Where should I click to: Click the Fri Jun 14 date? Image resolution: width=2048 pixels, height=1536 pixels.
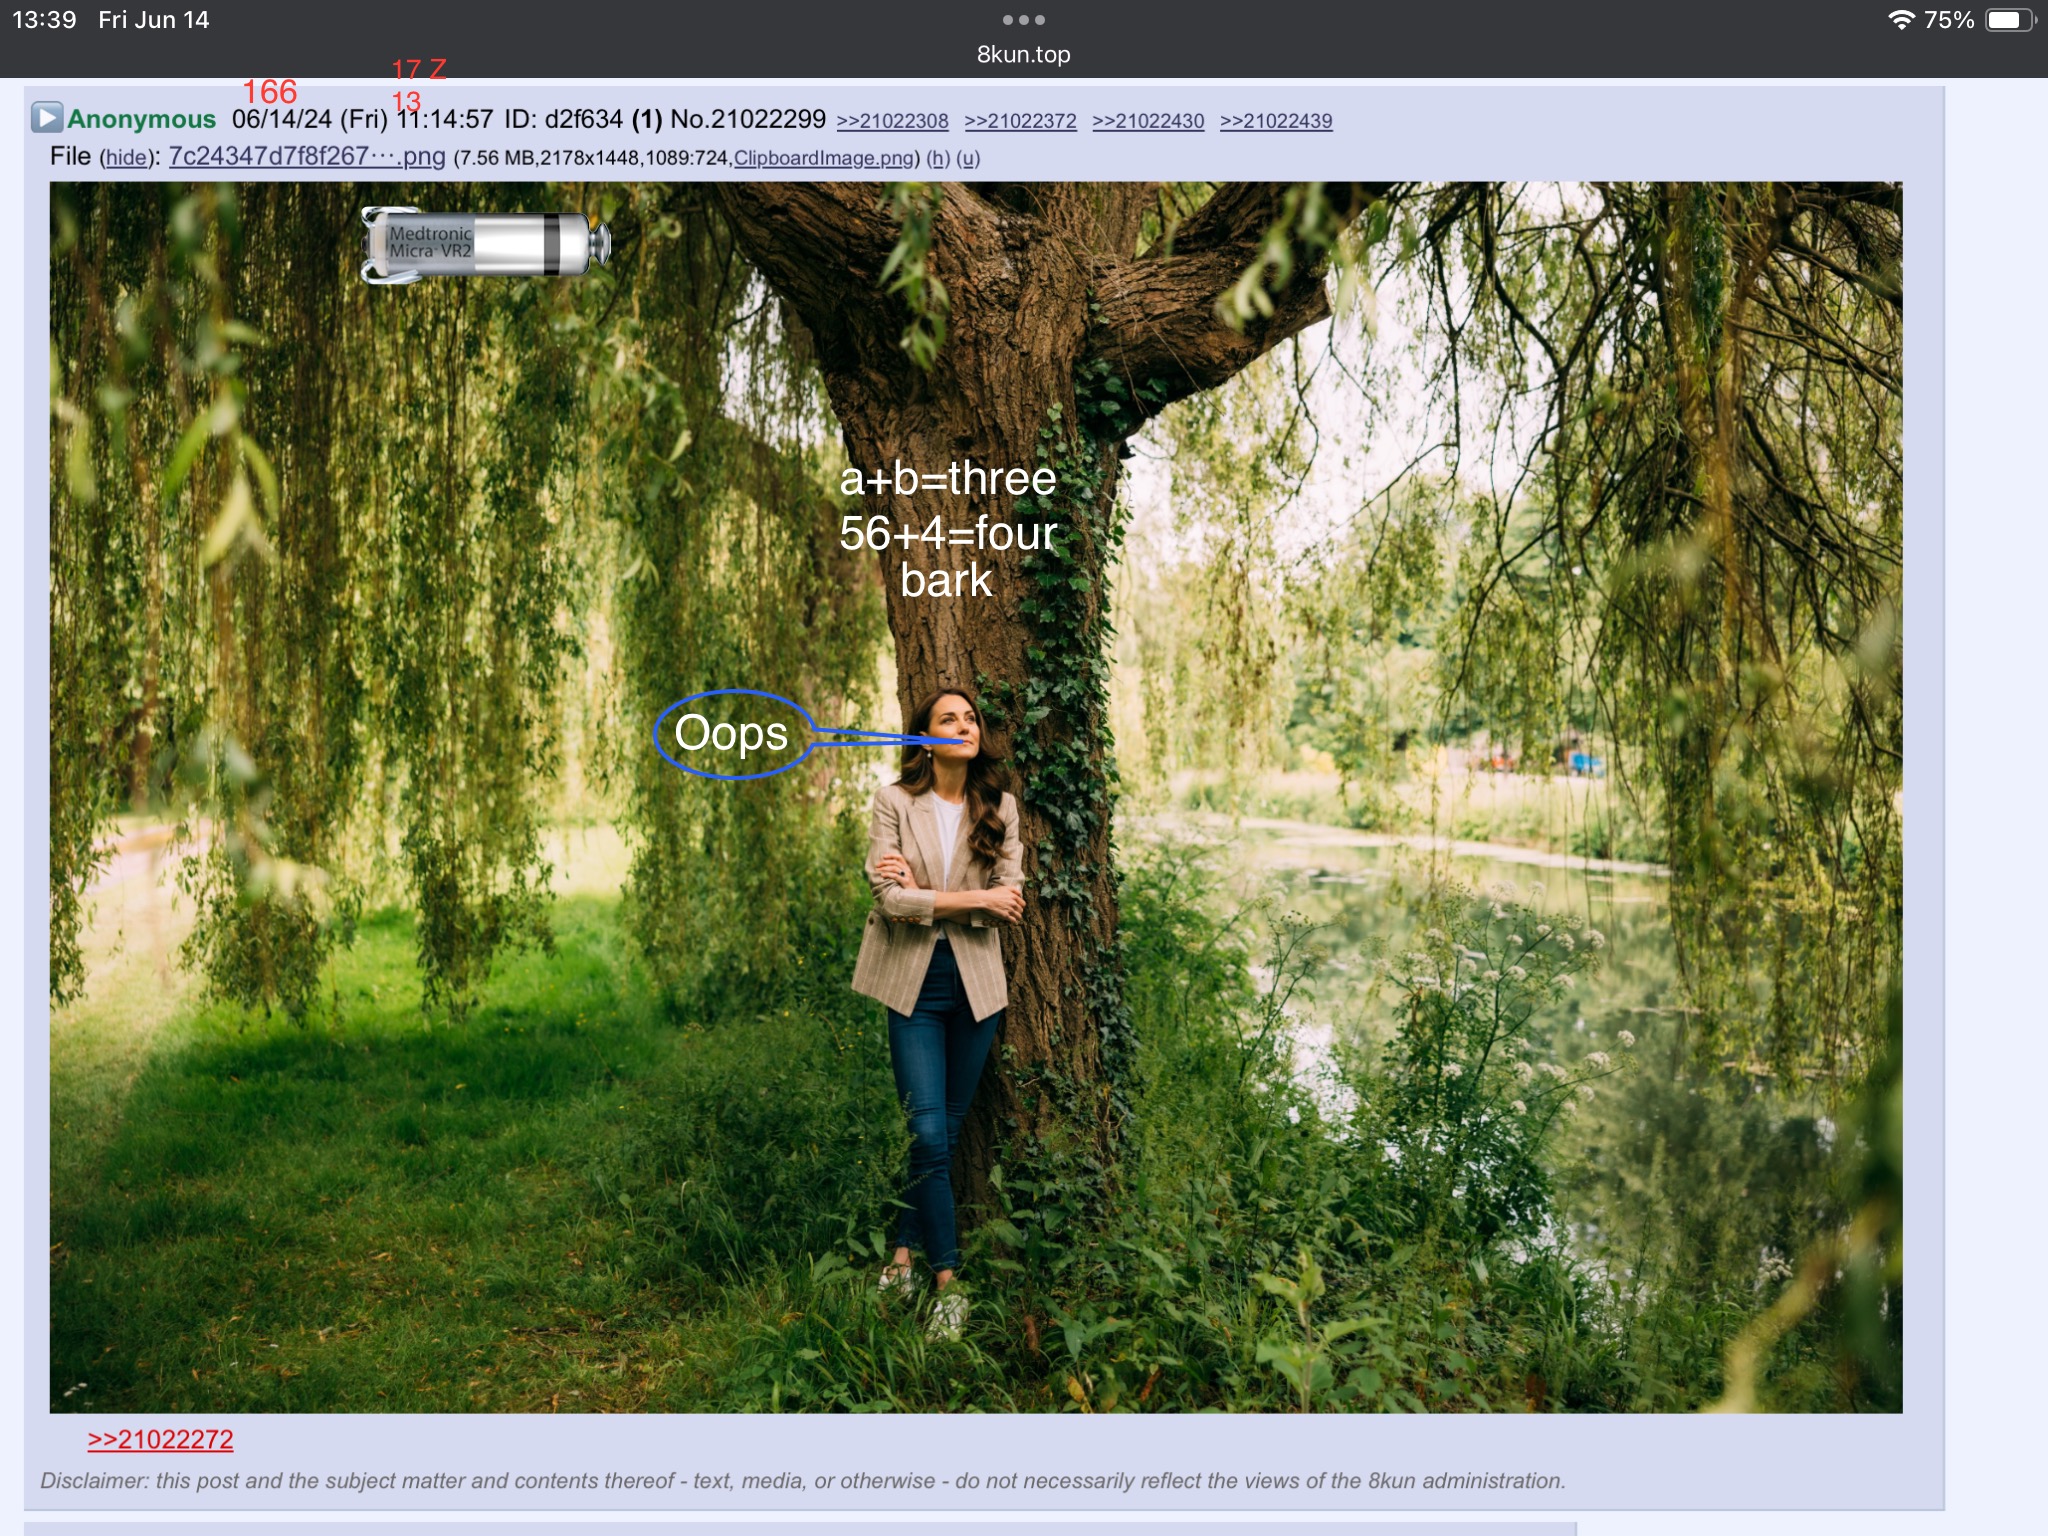[154, 20]
